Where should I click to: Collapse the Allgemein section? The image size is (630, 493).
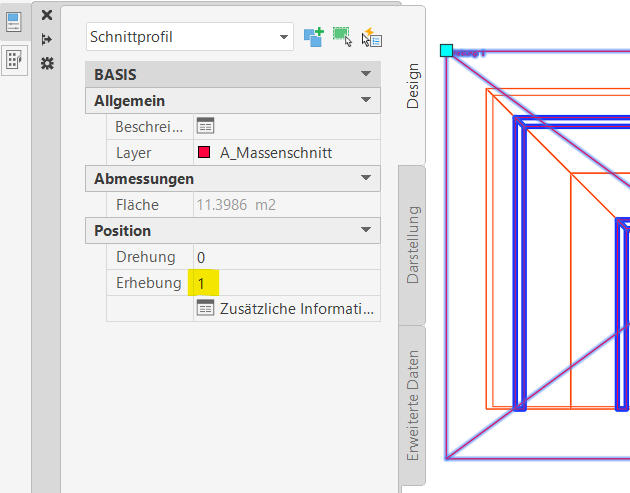tap(365, 101)
